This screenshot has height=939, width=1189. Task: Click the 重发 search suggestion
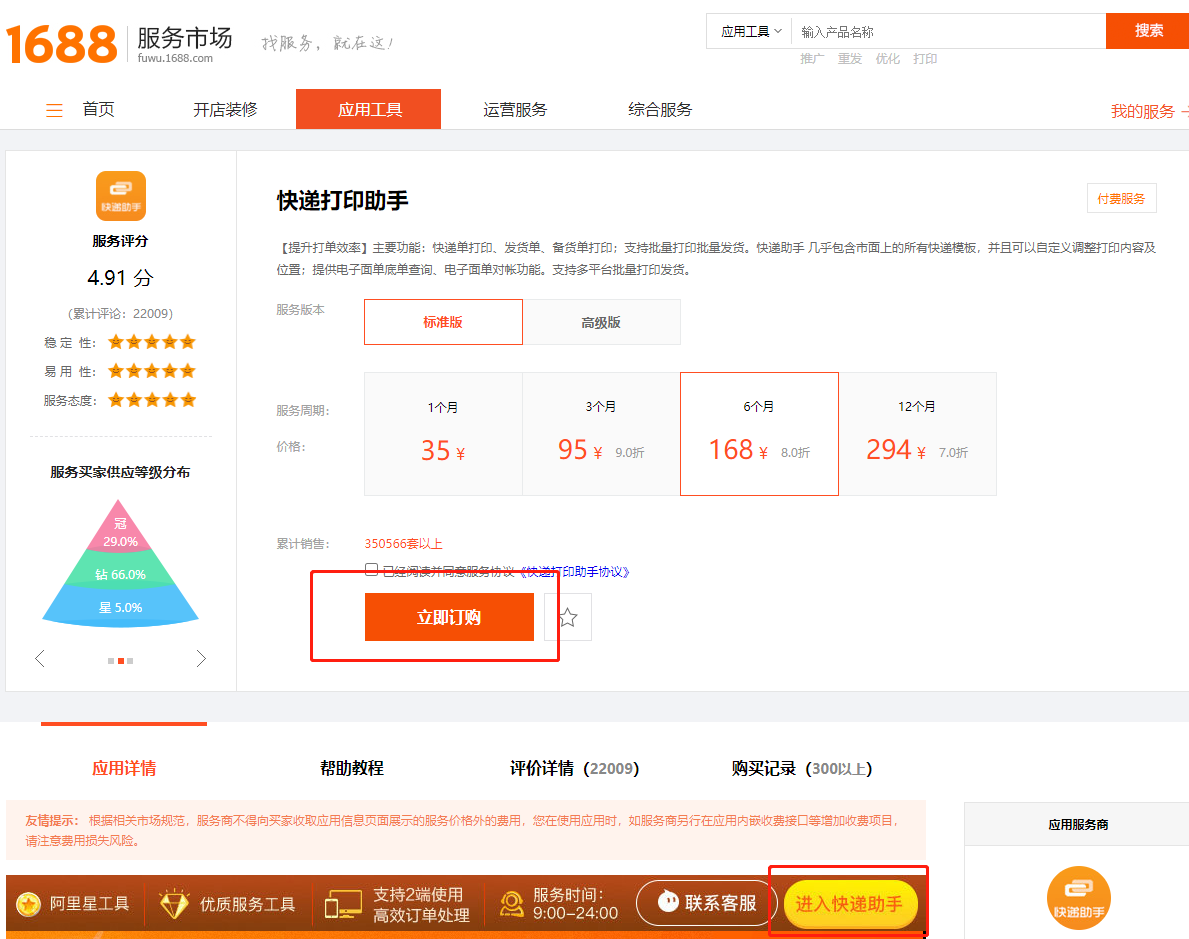pyautogui.click(x=850, y=58)
